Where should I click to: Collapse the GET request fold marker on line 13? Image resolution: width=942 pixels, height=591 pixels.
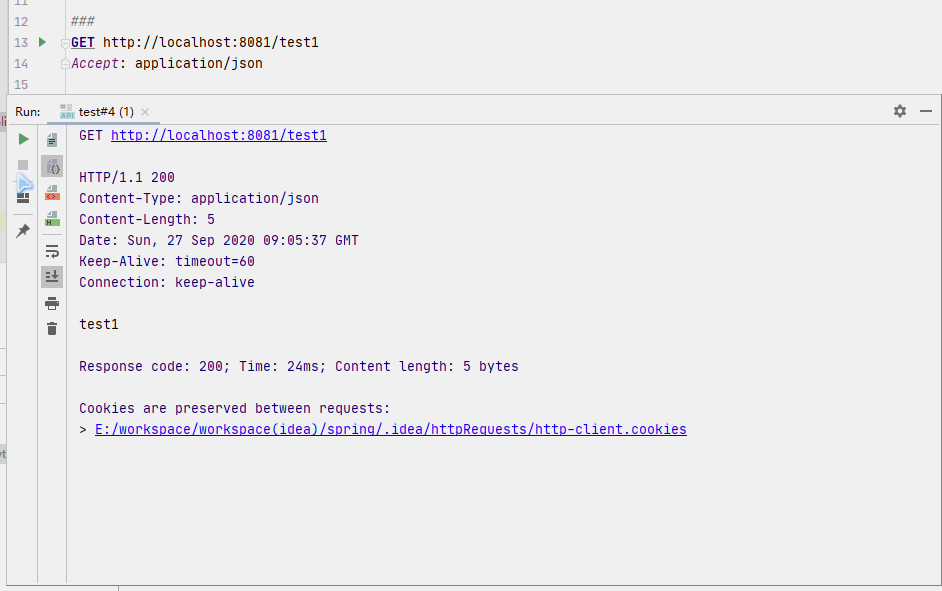click(x=65, y=43)
